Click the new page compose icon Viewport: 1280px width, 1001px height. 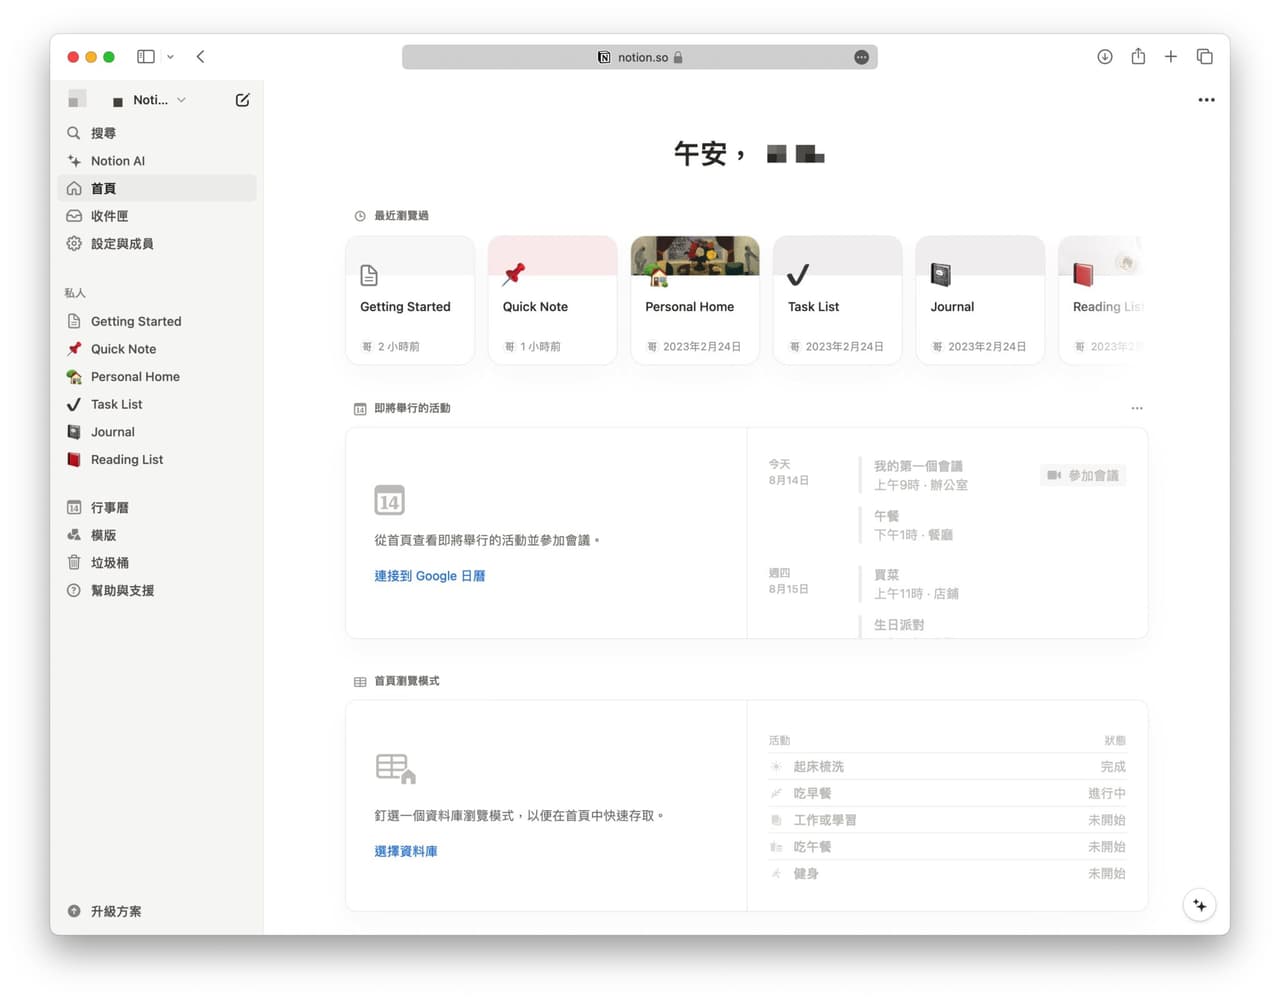coord(242,100)
